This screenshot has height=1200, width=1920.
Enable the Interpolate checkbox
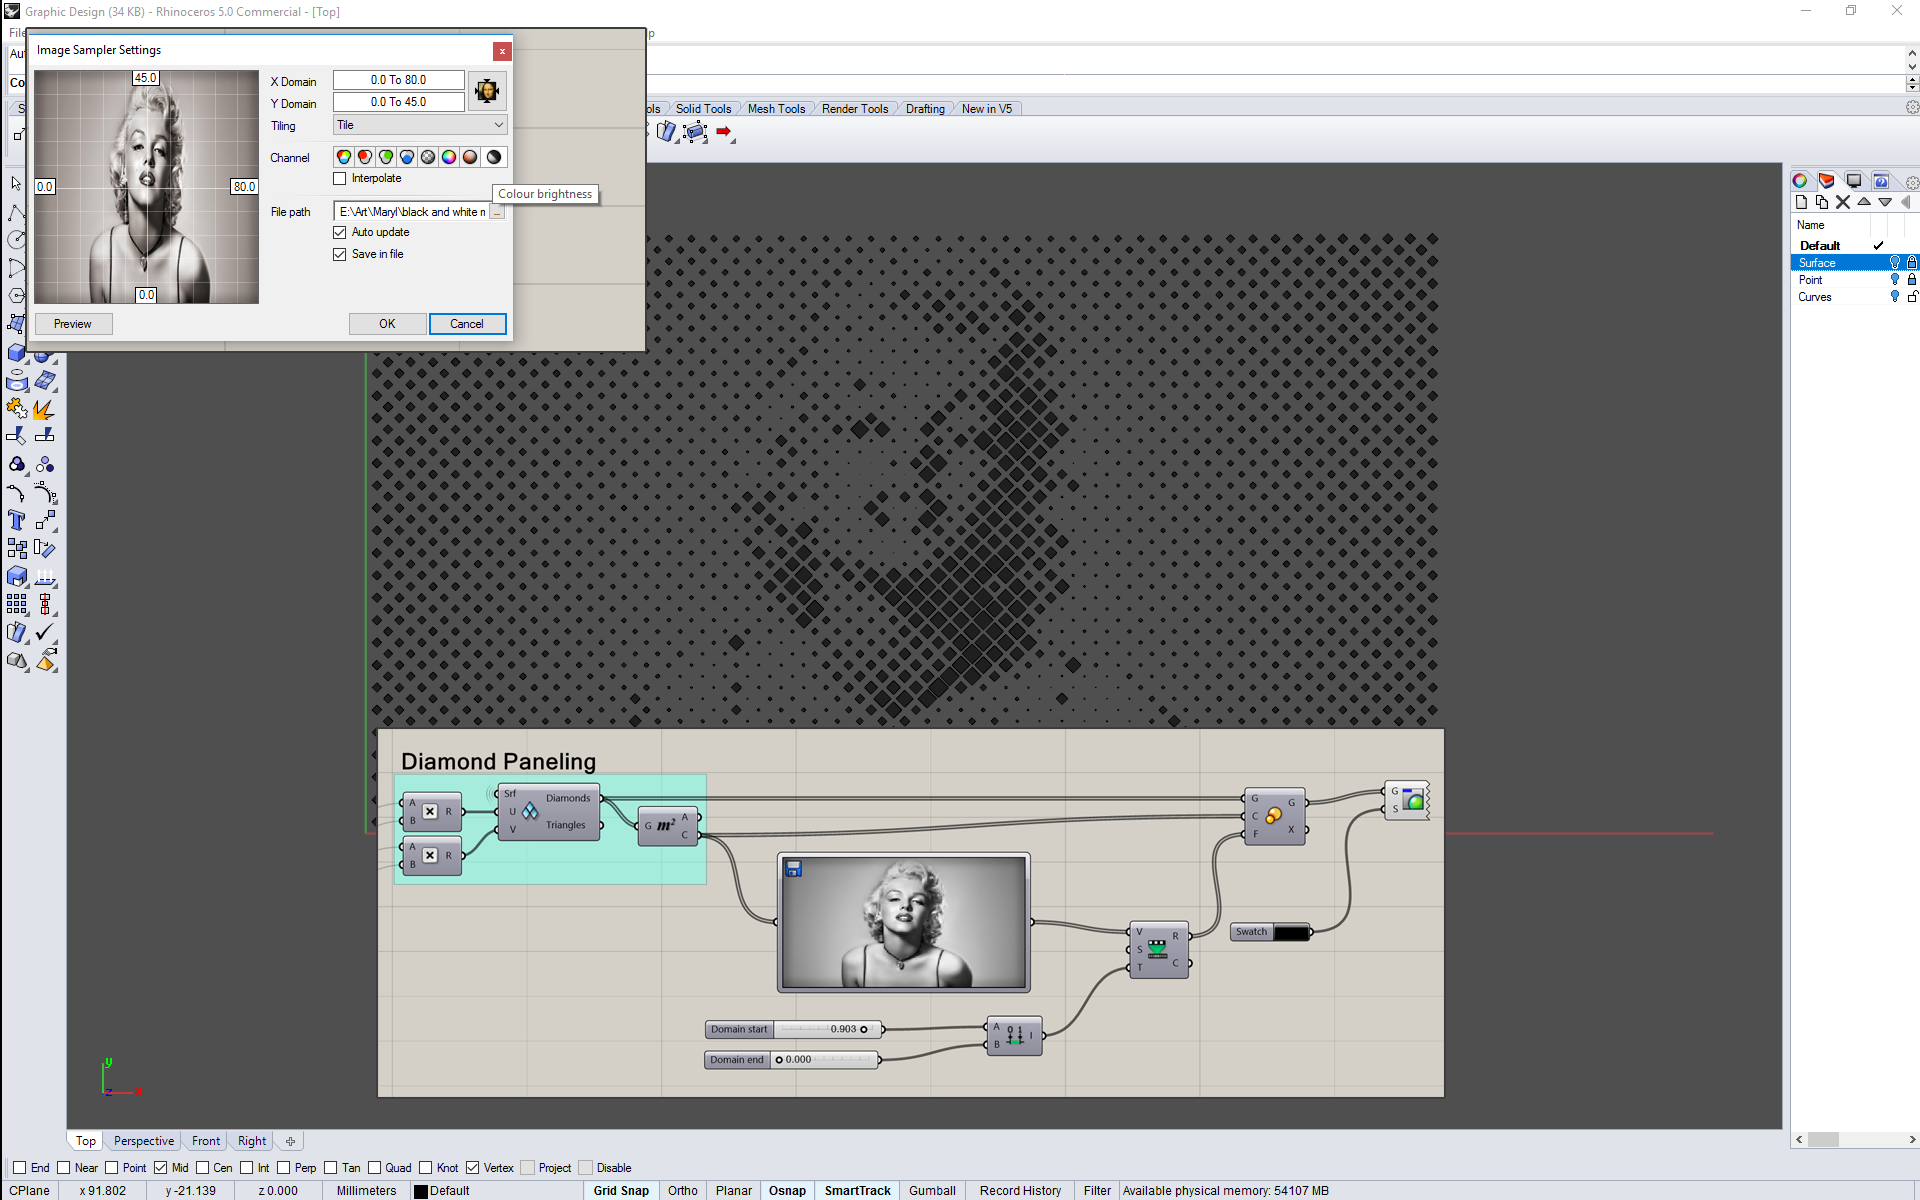click(x=340, y=178)
